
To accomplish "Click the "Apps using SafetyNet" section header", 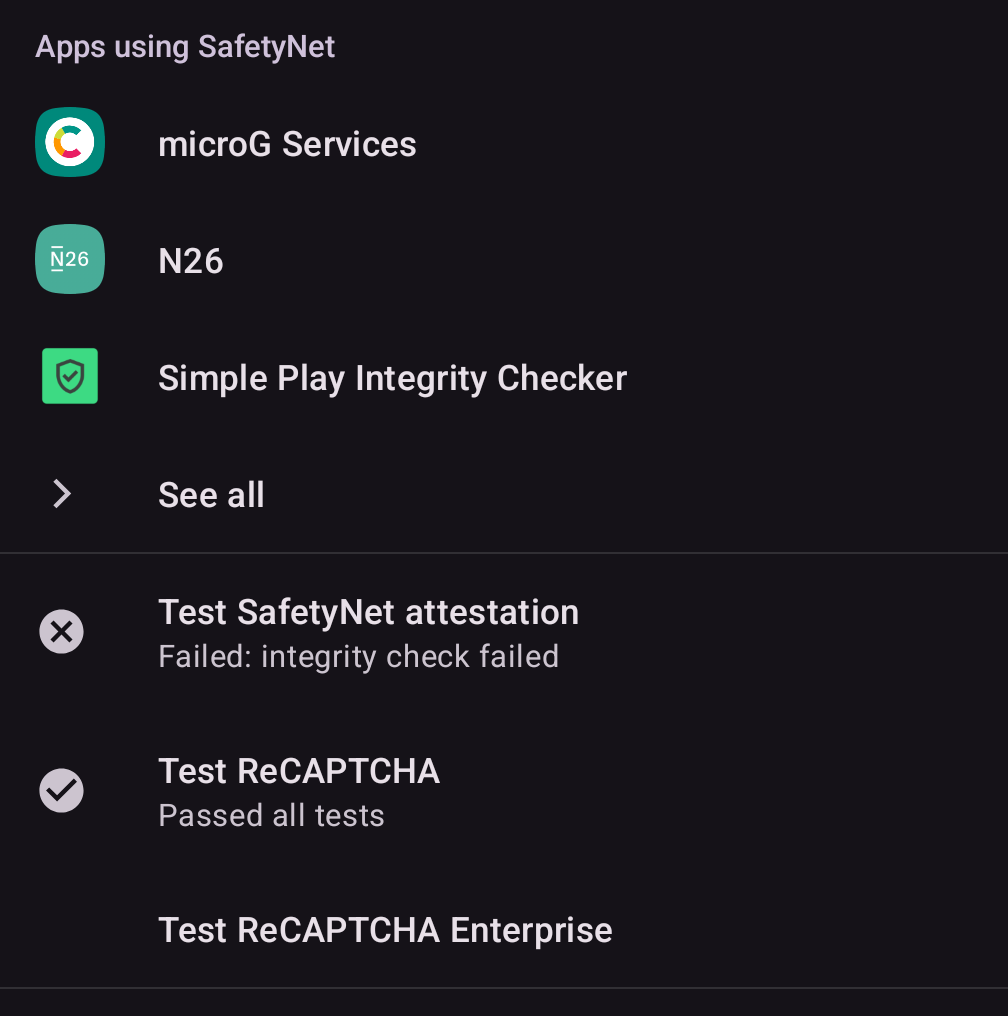I will (185, 46).
